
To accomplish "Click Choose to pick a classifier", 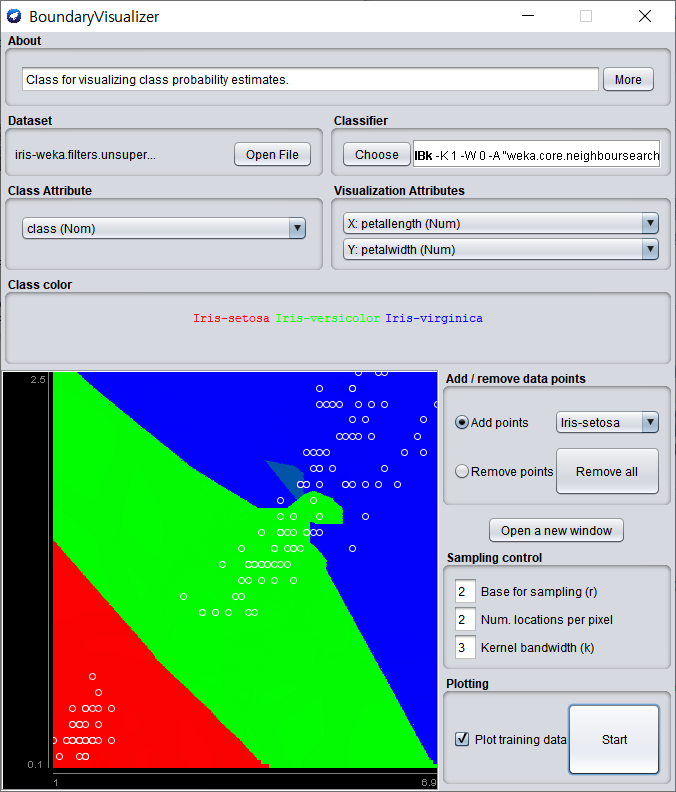I will click(x=376, y=155).
